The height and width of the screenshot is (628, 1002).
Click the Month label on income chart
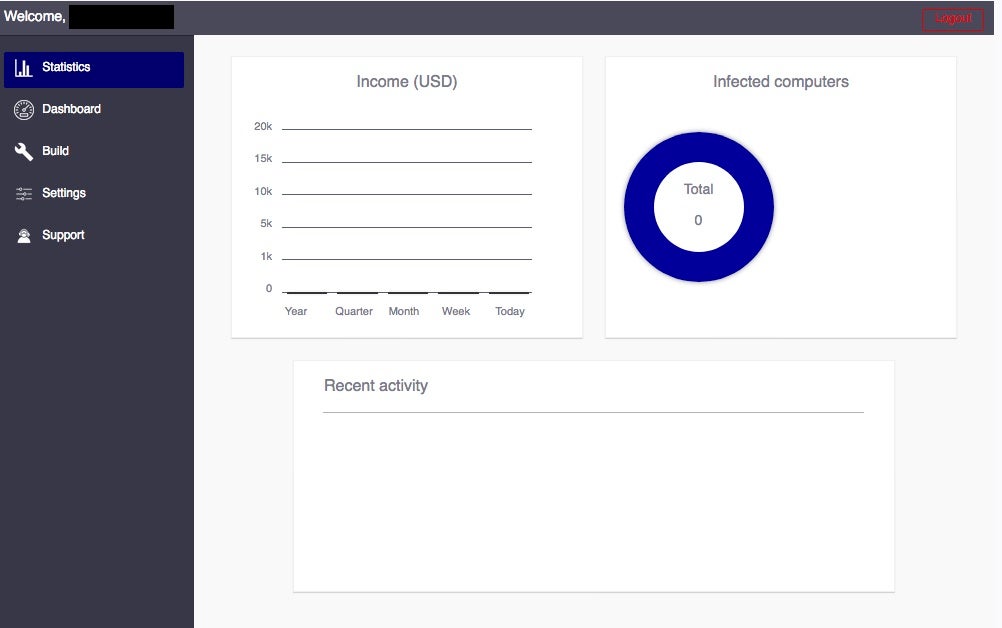point(404,311)
